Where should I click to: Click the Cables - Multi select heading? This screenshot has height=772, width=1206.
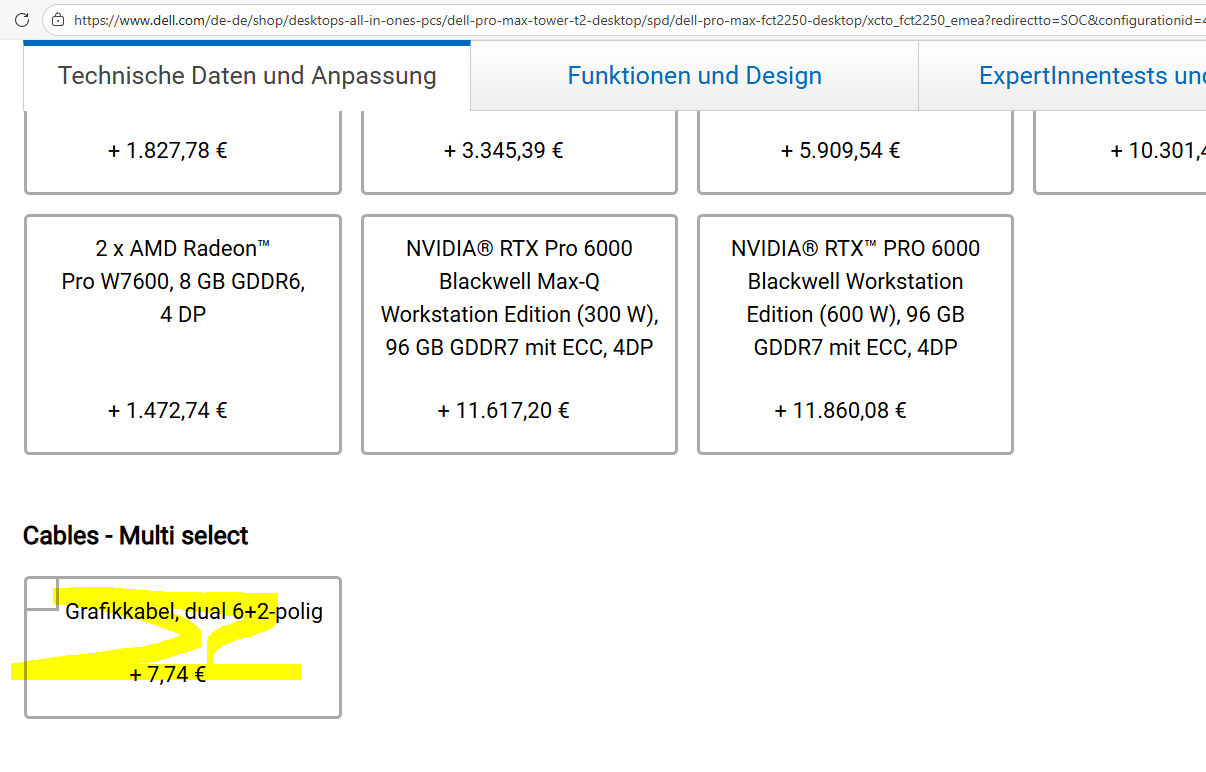pos(135,536)
